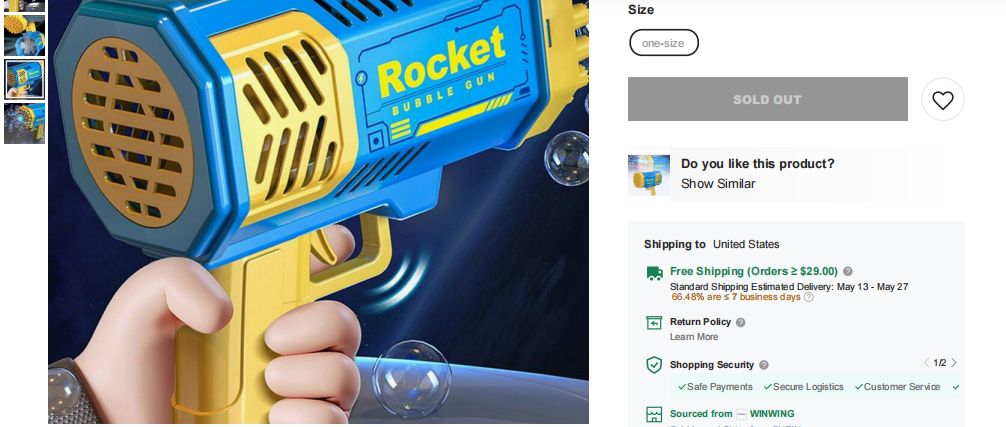Select the highlighted blue bubble gun thumbnail
Image resolution: width=1006 pixels, height=427 pixels.
(24, 80)
